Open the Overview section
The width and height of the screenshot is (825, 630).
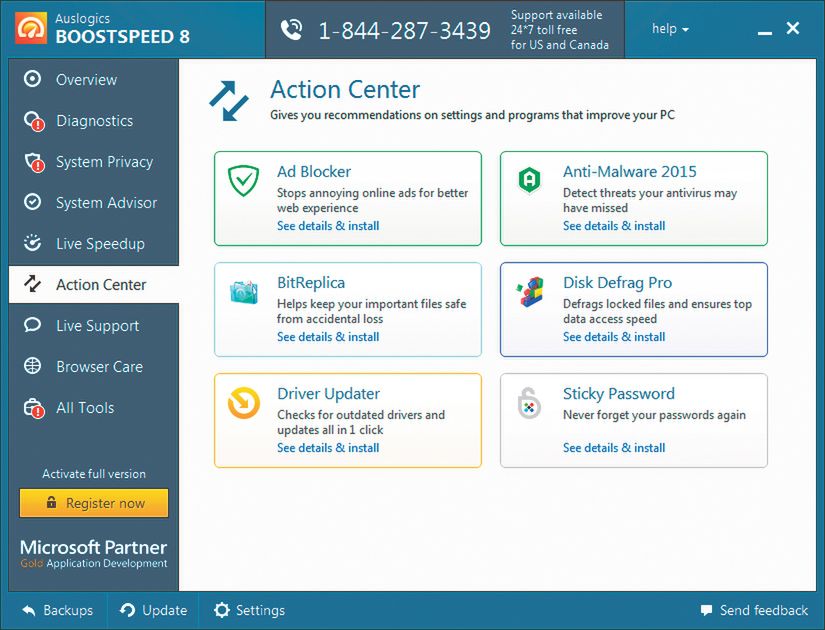[94, 79]
